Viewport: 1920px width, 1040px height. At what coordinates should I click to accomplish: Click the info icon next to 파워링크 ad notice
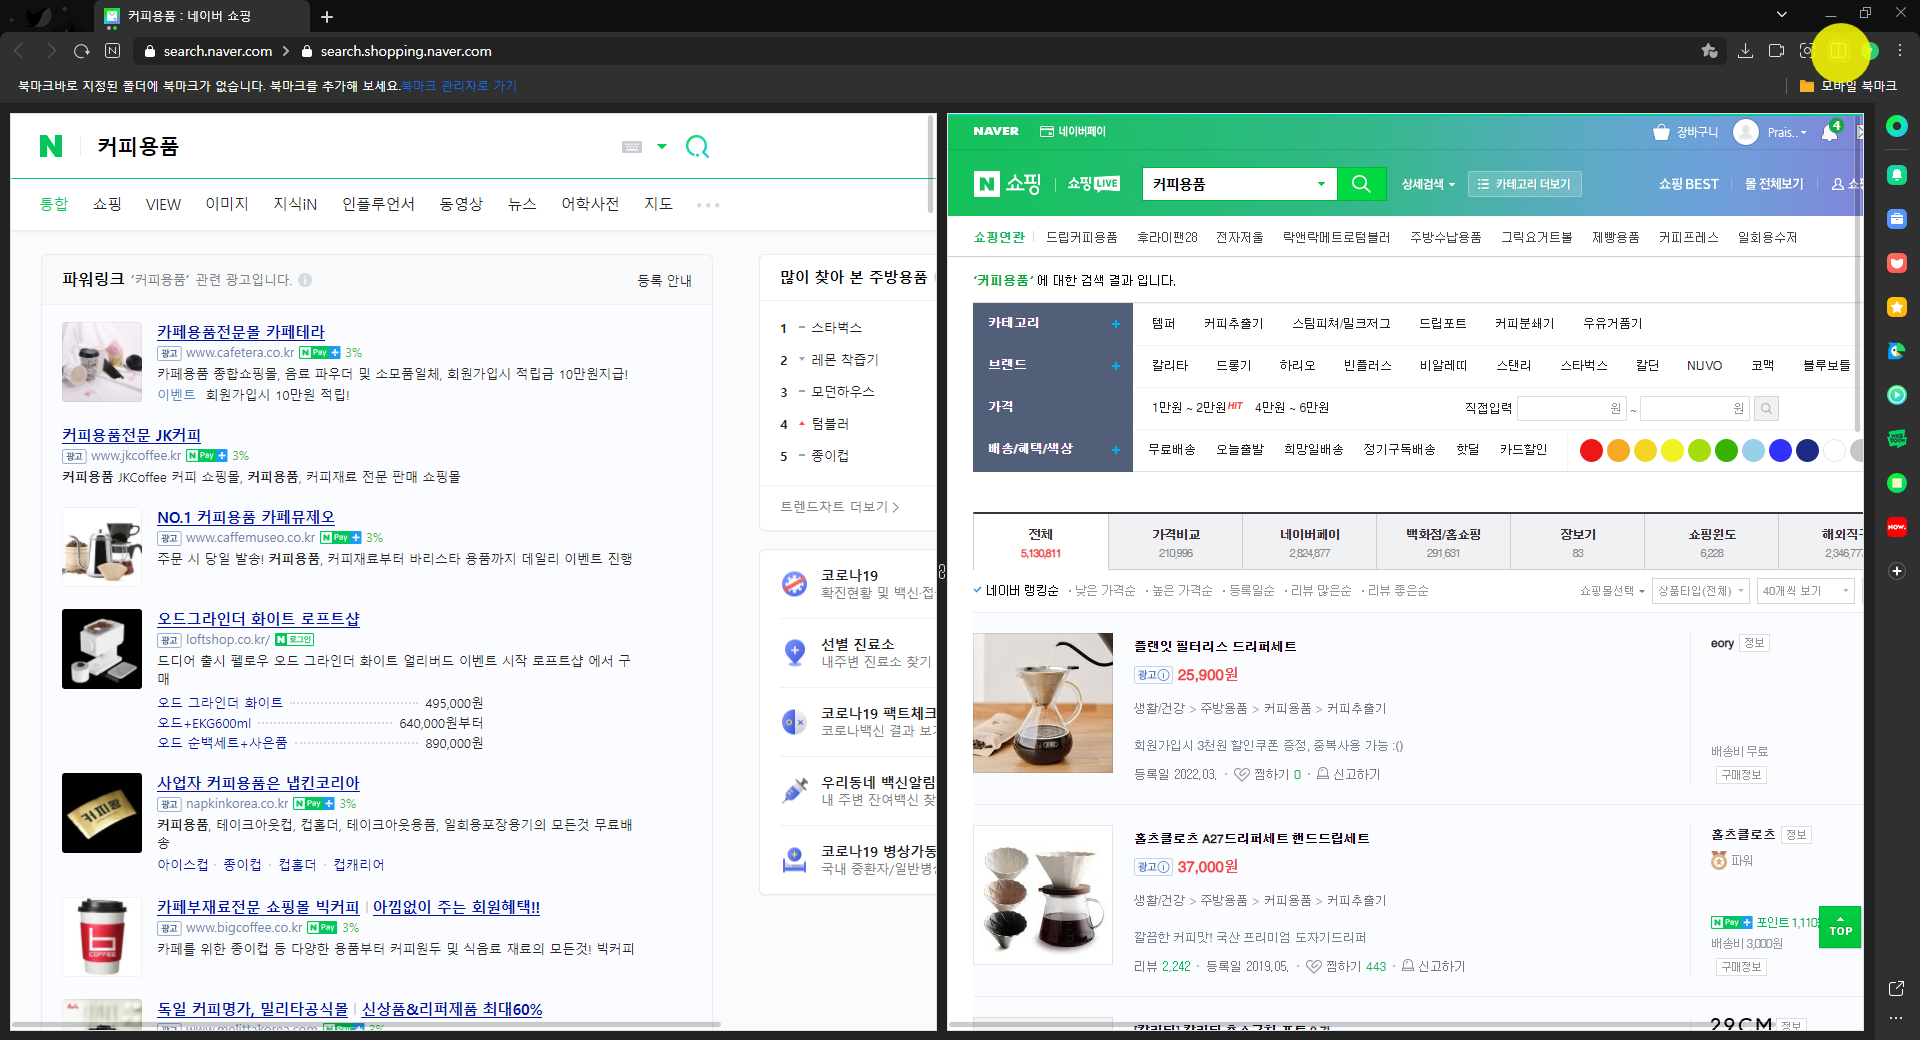click(305, 280)
